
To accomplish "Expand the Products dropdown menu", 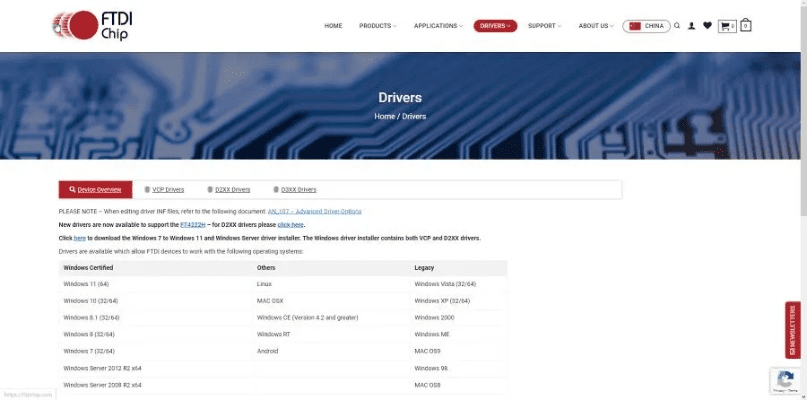I will pyautogui.click(x=377, y=26).
